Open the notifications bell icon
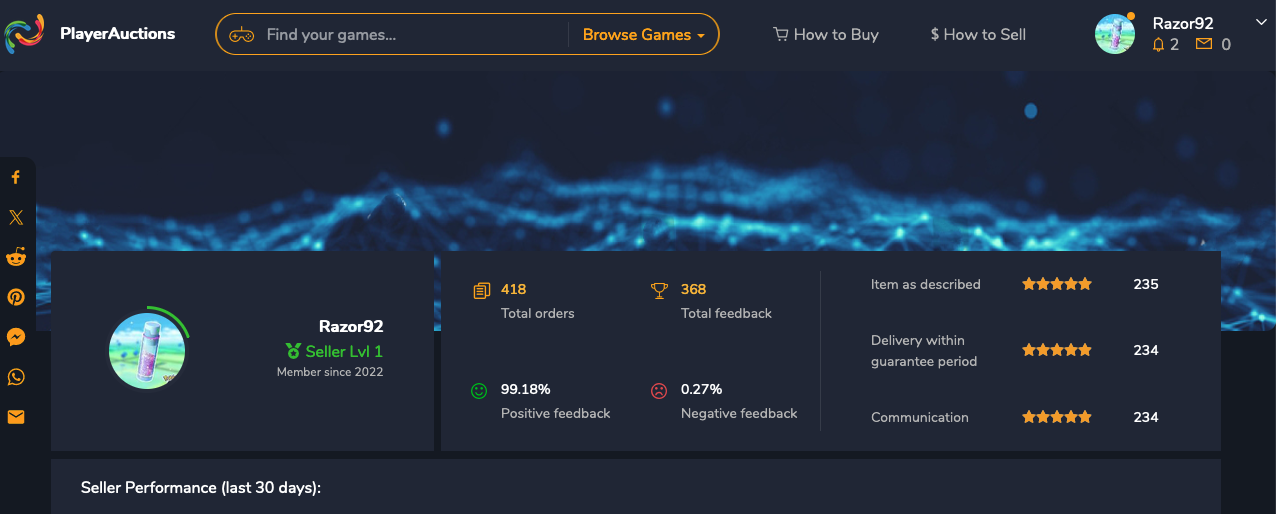1276x514 pixels. coord(1159,45)
